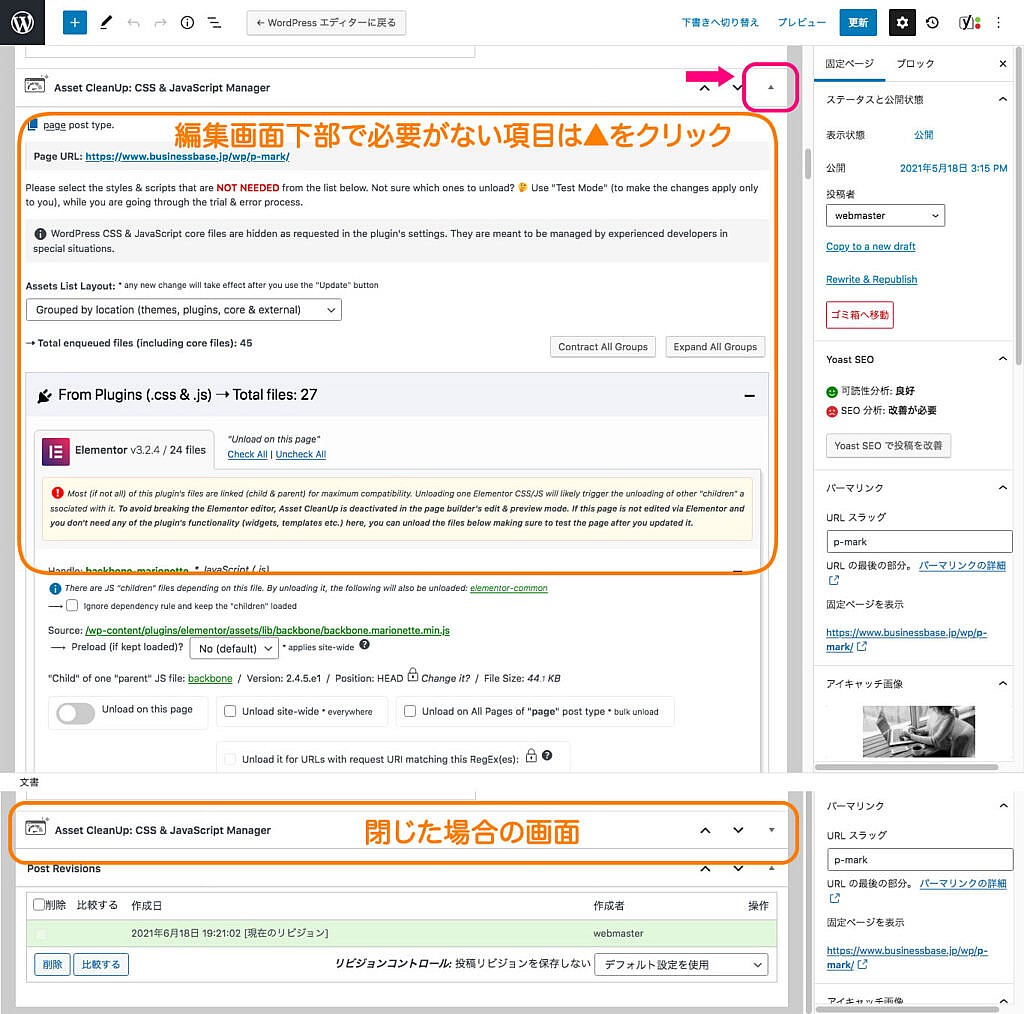Toggle the 'Unload on this page' switch
This screenshot has height=1014, width=1024.
pyautogui.click(x=80, y=712)
